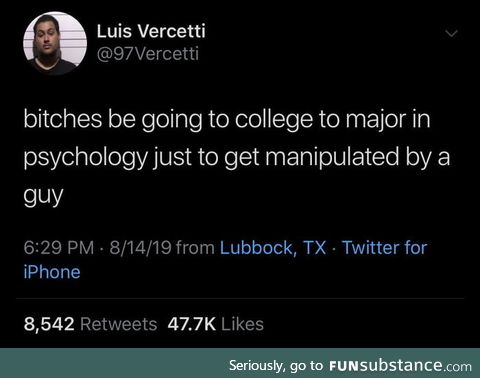View the 8,542 retweets count
The height and width of the screenshot is (378, 480).
(49, 324)
